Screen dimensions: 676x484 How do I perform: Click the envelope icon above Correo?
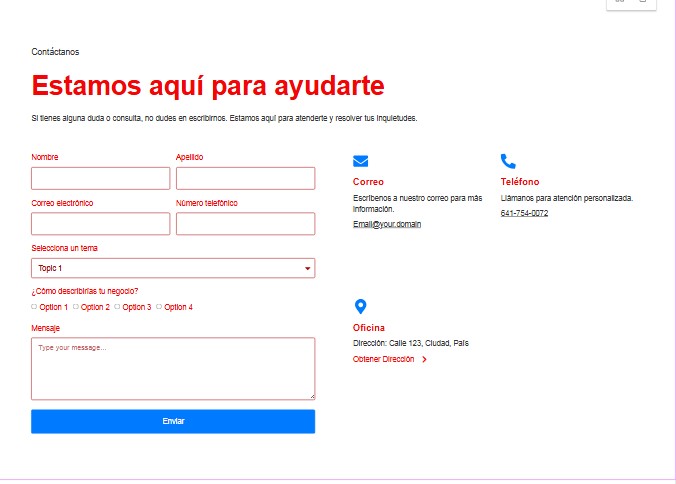coord(361,161)
